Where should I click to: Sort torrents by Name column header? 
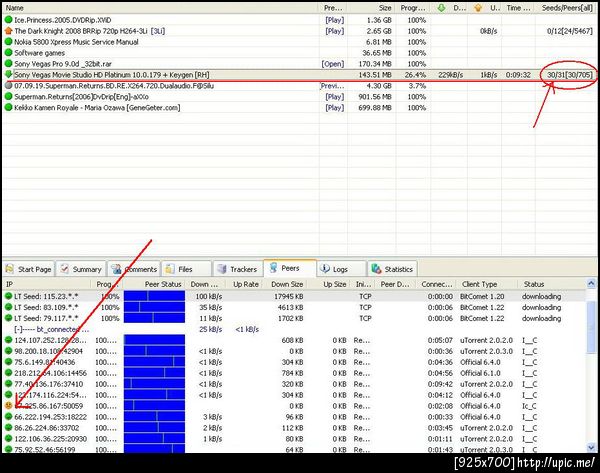pos(161,8)
